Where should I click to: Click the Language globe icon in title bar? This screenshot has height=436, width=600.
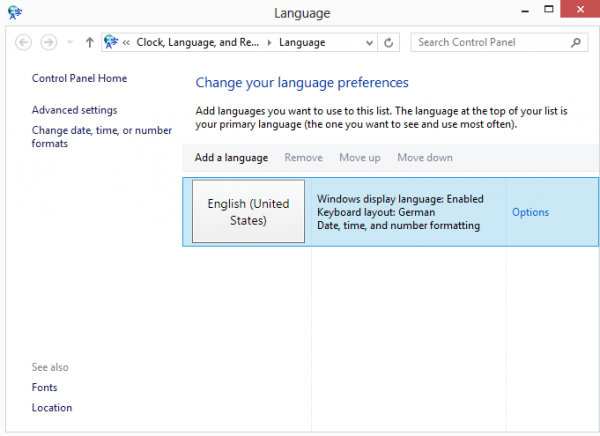click(15, 13)
